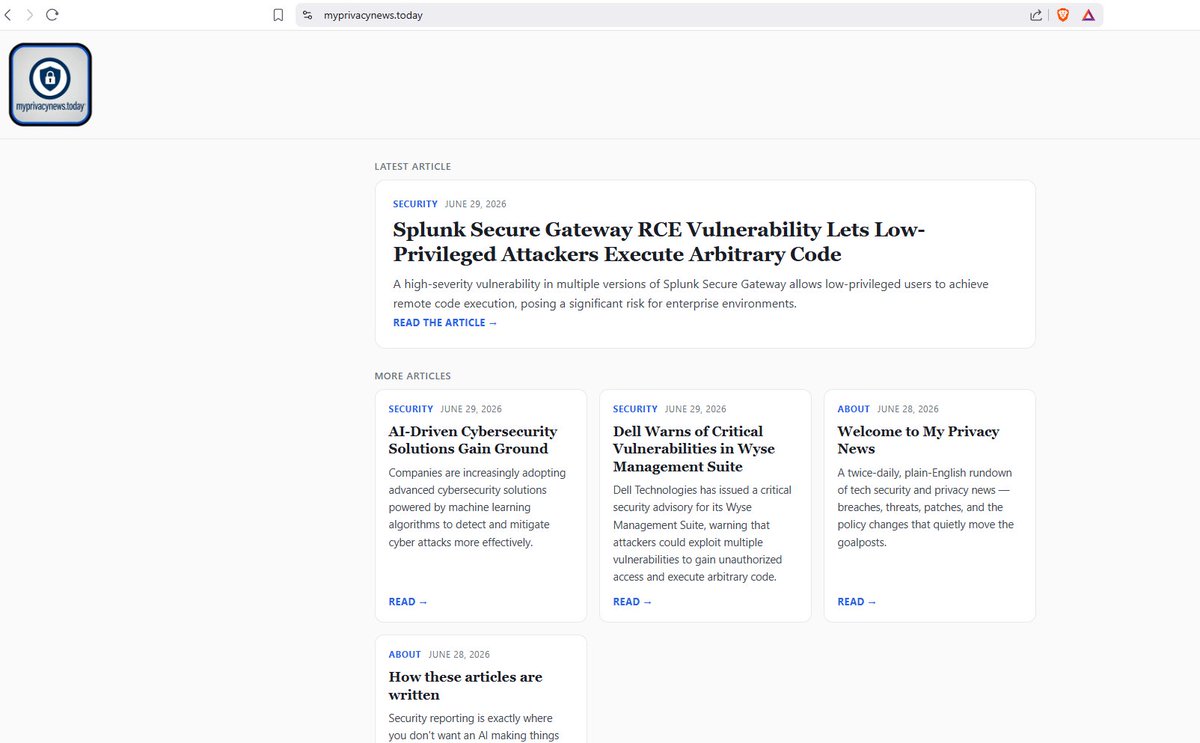Click the myprivacynews.today site logo
Screen dimensions: 1200x743
(x=50, y=84)
